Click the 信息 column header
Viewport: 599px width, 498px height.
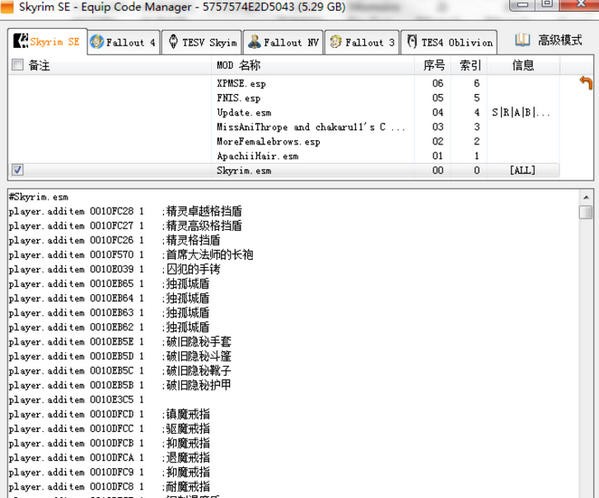[x=523, y=65]
